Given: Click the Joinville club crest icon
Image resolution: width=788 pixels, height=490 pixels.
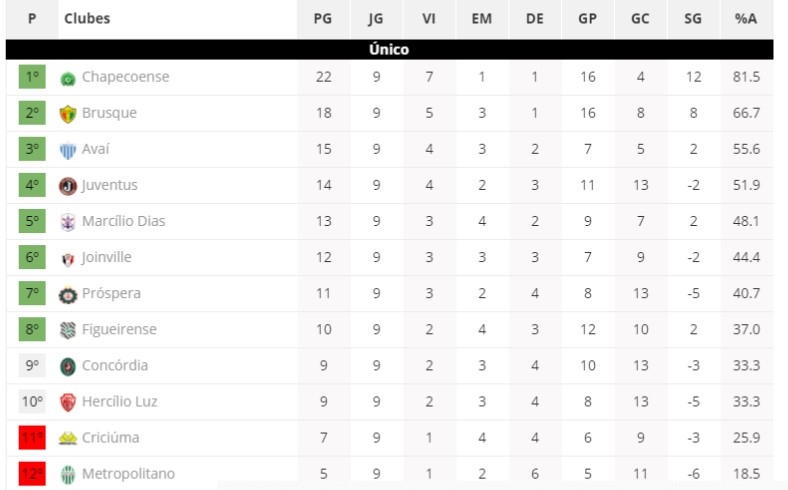Looking at the screenshot, I should pos(68,259).
